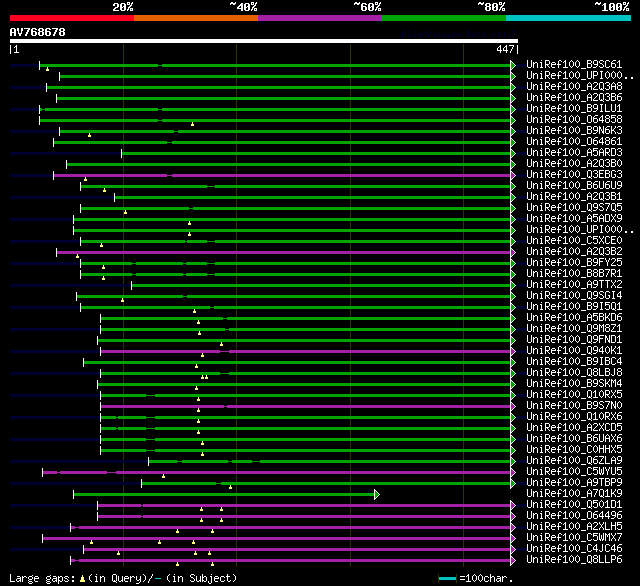
Task: Select the UniRef100_C0HHX5 label
Action: [x=574, y=450]
